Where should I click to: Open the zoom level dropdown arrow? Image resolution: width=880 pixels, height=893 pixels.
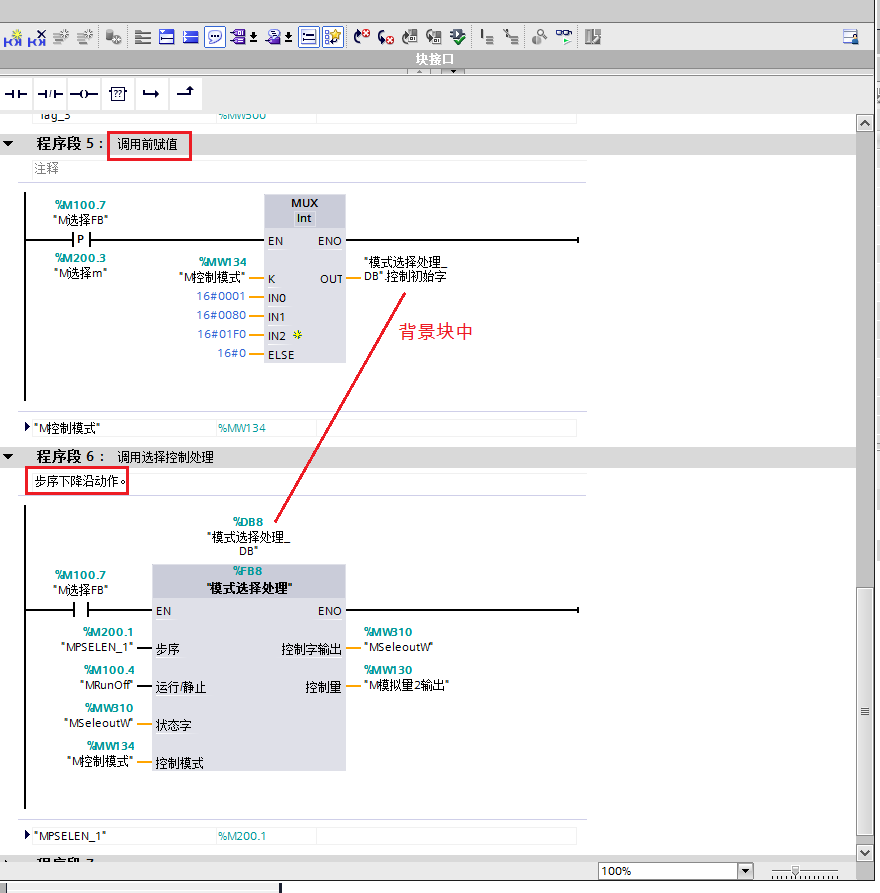(x=746, y=870)
